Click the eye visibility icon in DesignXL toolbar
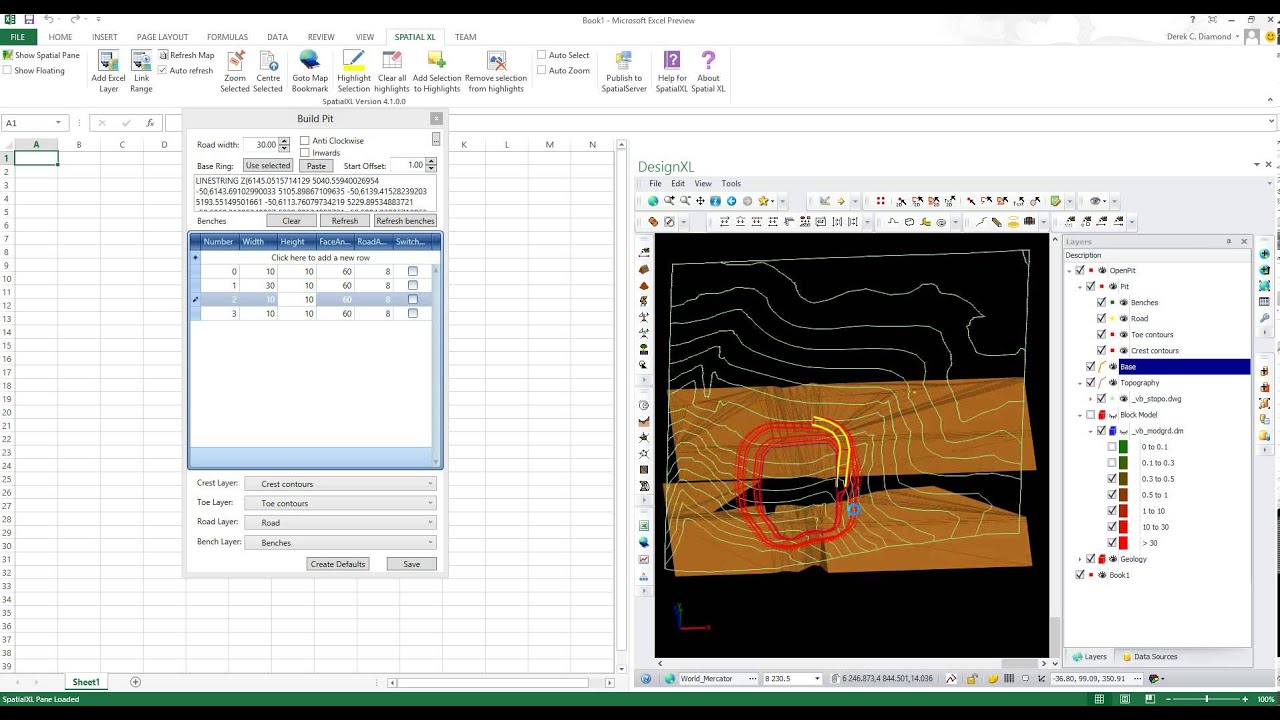 tap(1096, 201)
